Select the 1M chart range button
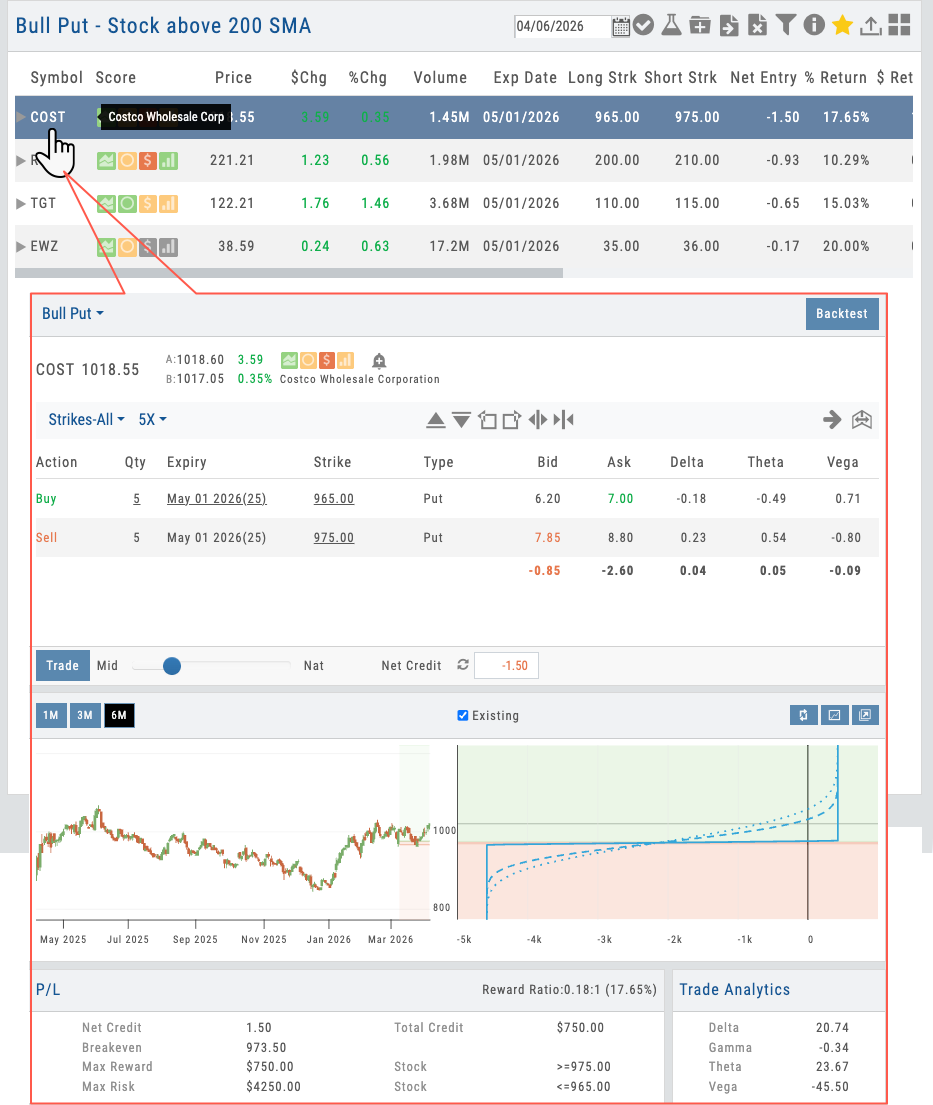This screenshot has height=1105, width=933. 51,715
